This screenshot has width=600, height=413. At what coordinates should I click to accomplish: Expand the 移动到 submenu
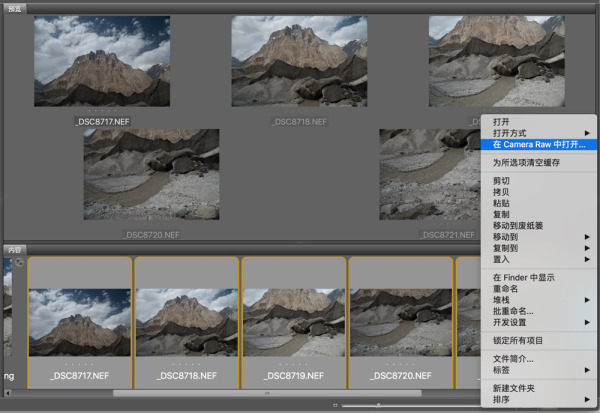pyautogui.click(x=538, y=237)
